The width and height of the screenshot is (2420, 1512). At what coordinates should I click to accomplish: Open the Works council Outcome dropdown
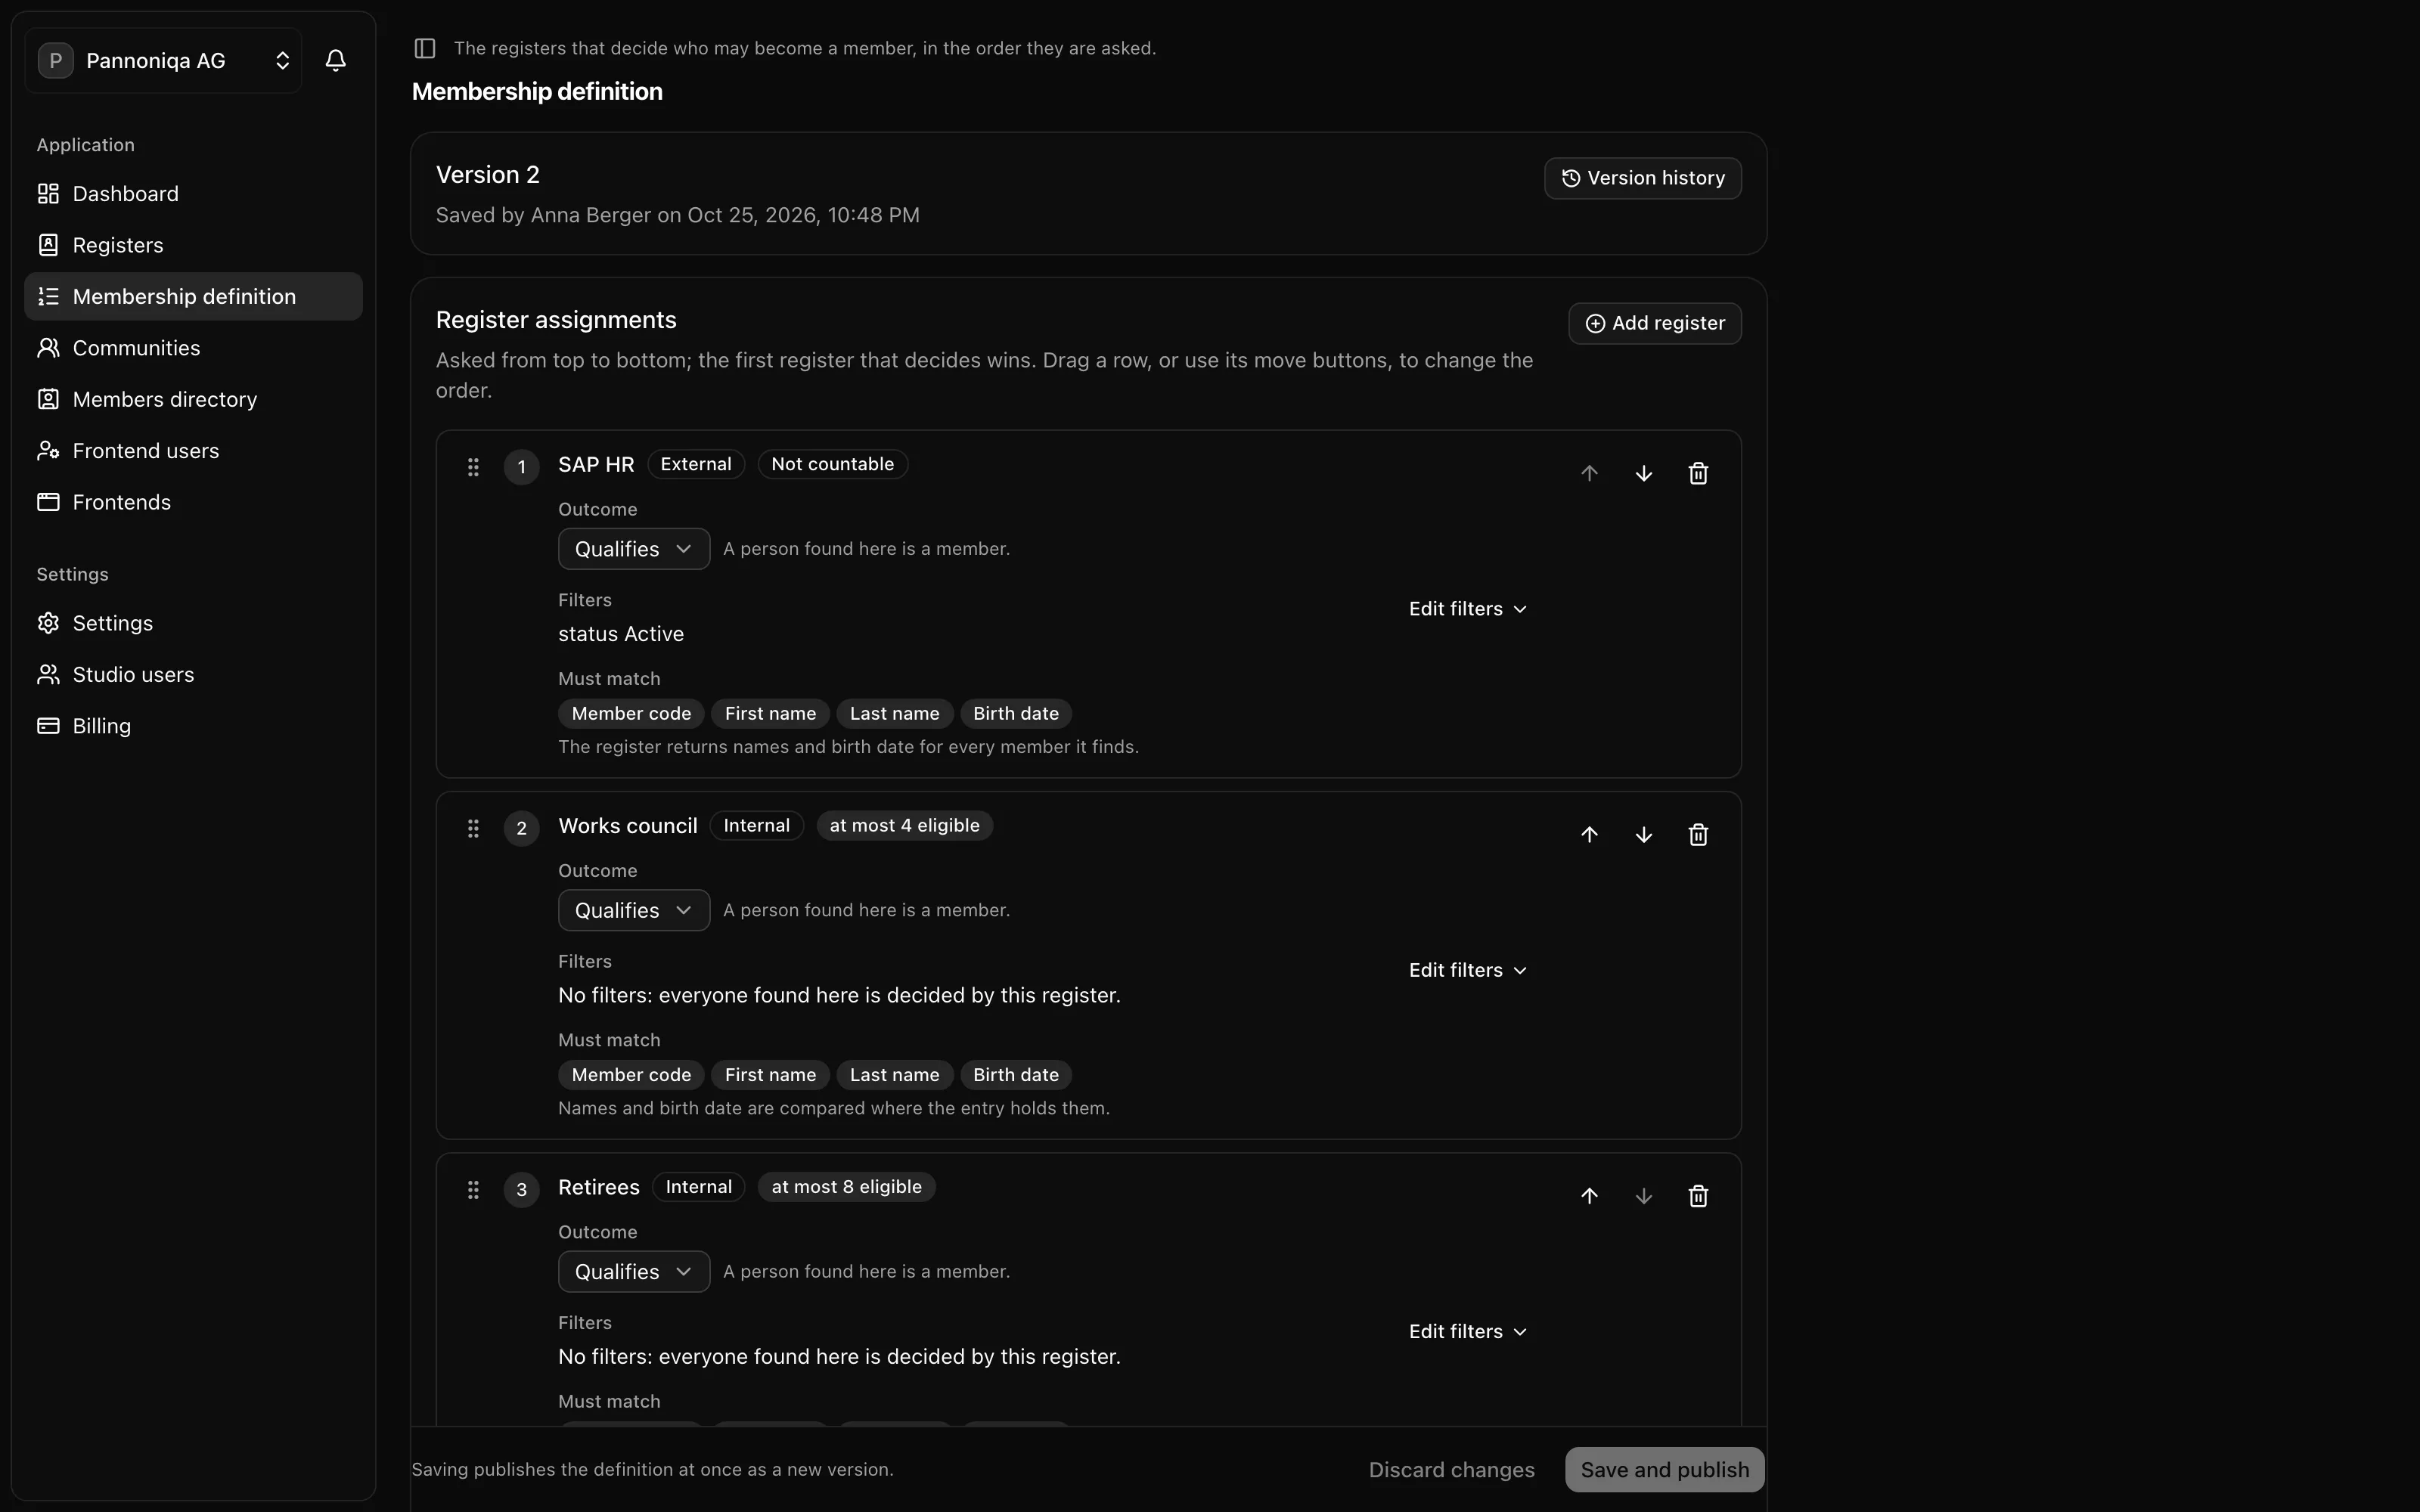pos(634,910)
